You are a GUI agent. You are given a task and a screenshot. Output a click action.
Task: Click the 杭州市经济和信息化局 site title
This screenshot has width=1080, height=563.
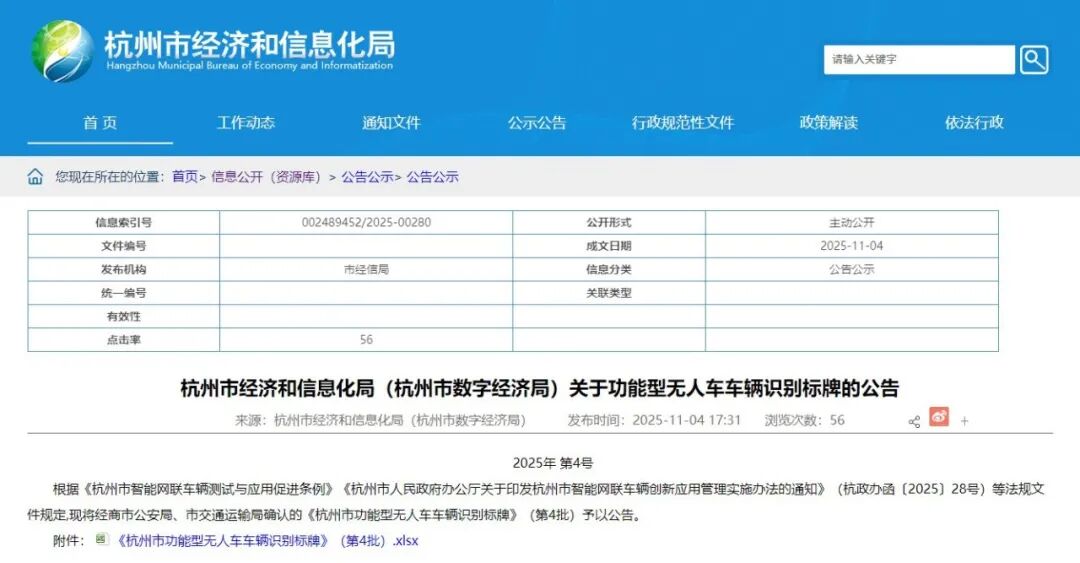click(249, 45)
